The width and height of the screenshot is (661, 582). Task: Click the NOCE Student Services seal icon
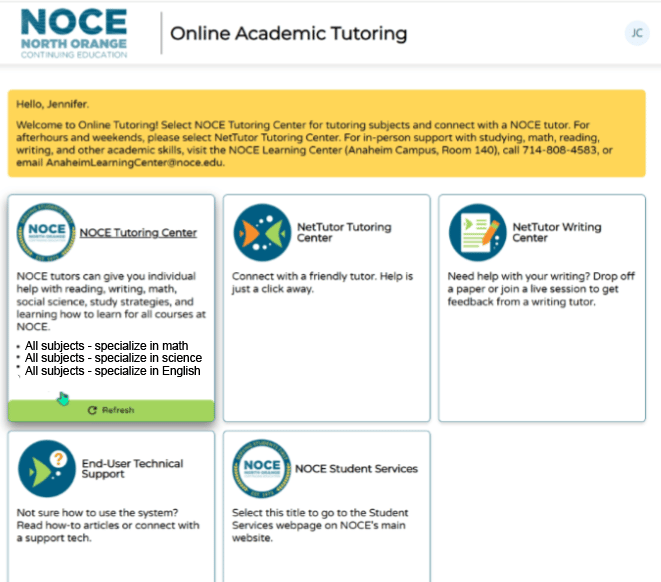coord(262,469)
